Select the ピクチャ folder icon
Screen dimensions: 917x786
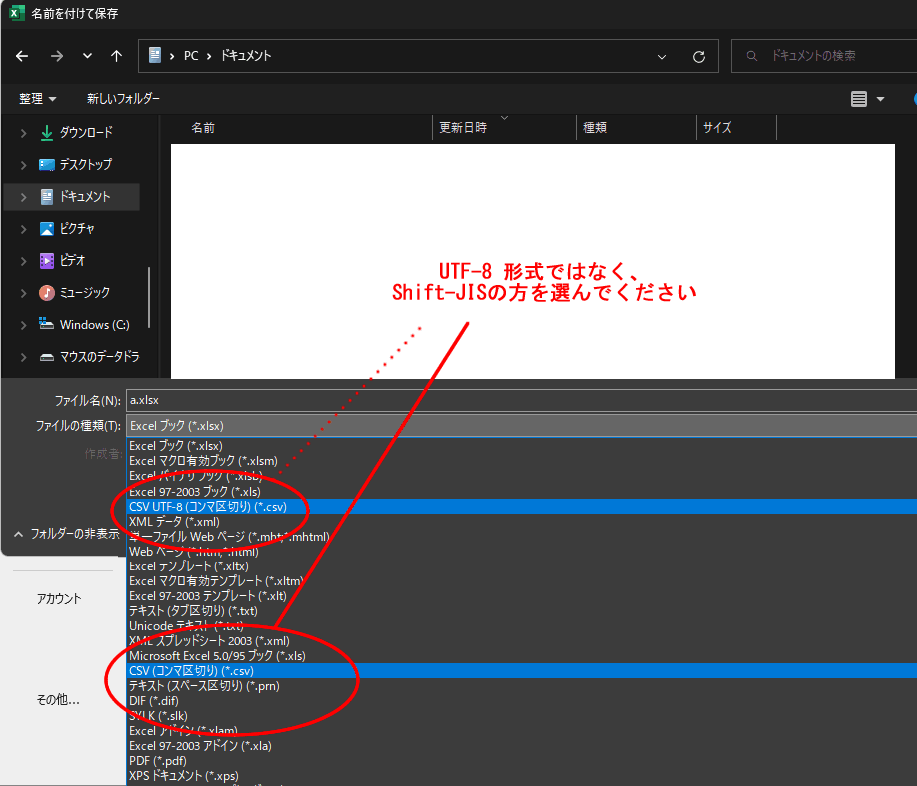pyautogui.click(x=47, y=229)
